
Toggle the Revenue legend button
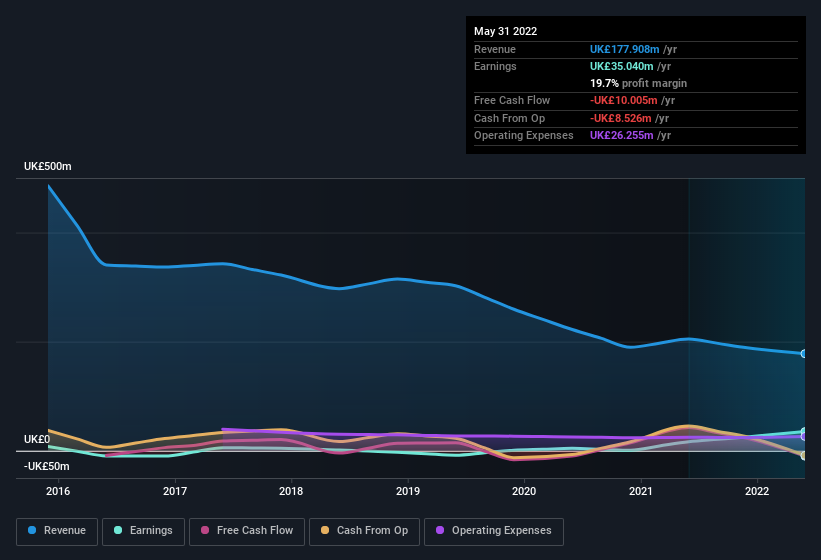(57, 531)
